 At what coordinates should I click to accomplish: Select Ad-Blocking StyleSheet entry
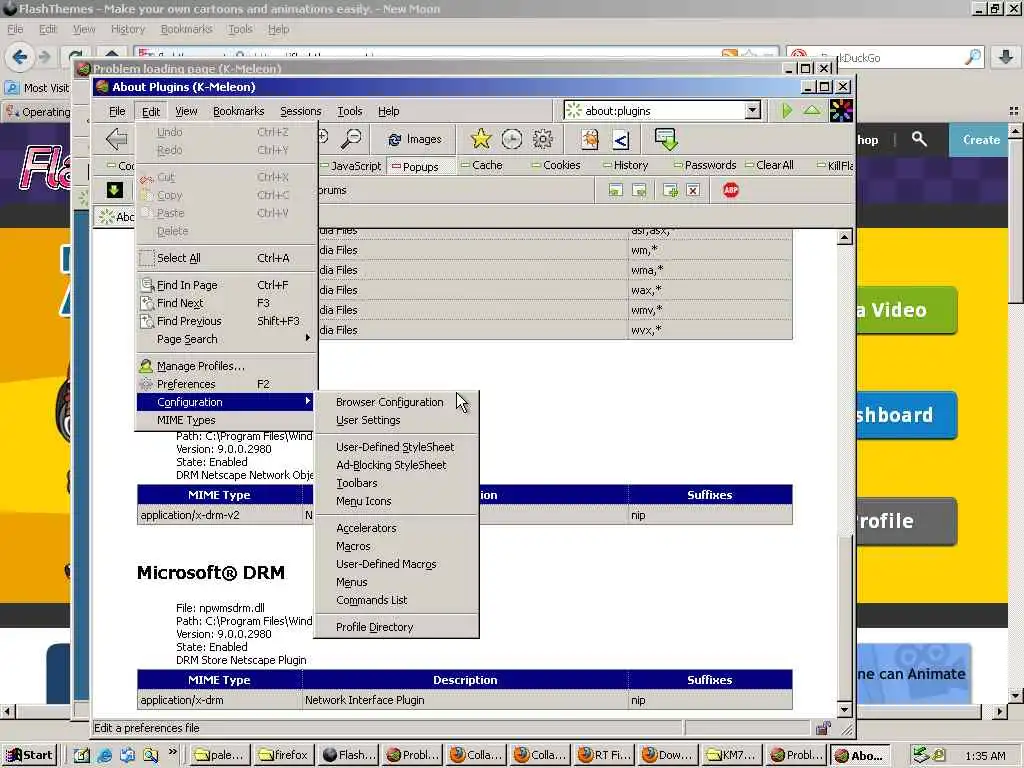[391, 465]
